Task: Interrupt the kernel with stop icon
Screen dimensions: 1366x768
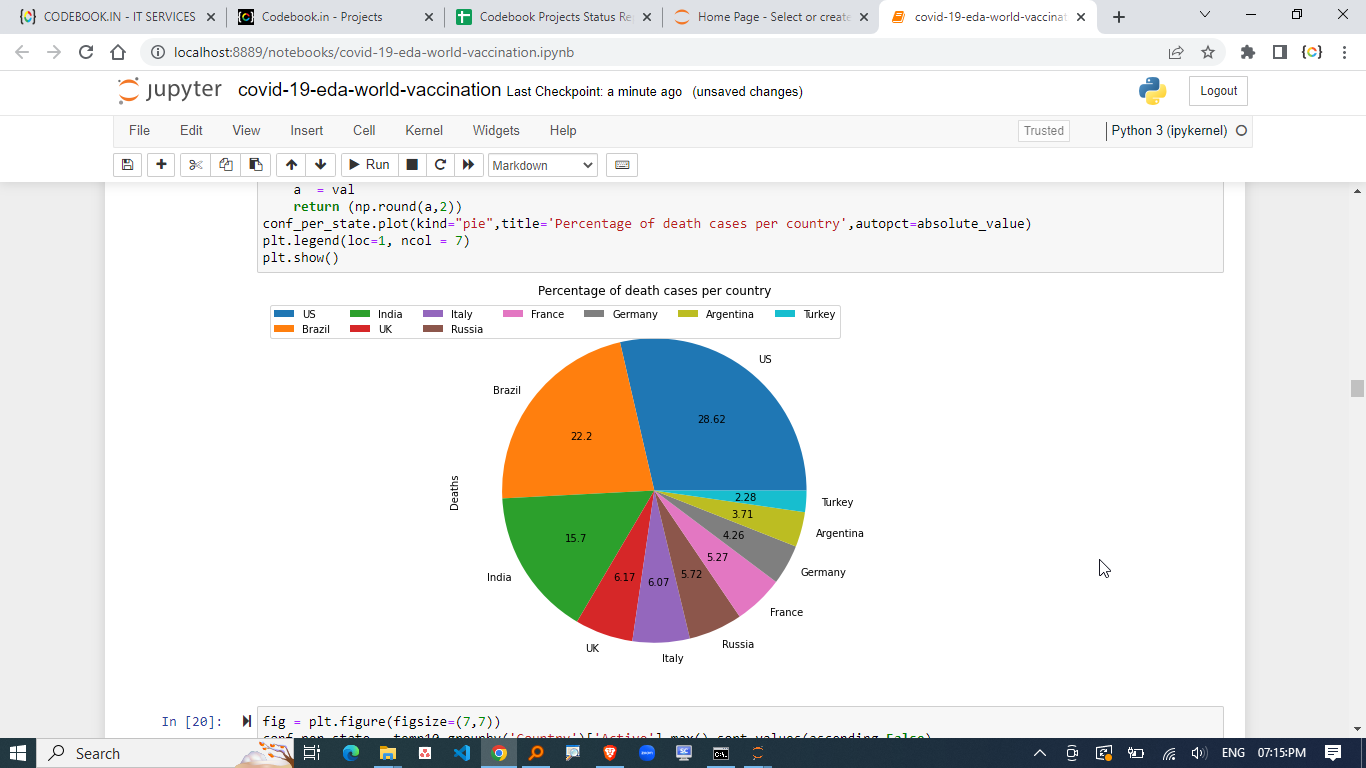Action: tap(412, 165)
